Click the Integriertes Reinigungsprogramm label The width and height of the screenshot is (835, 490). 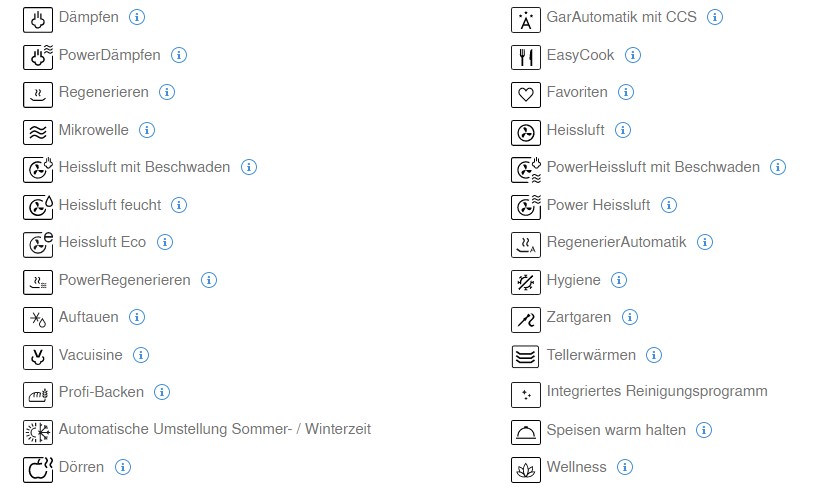657,391
